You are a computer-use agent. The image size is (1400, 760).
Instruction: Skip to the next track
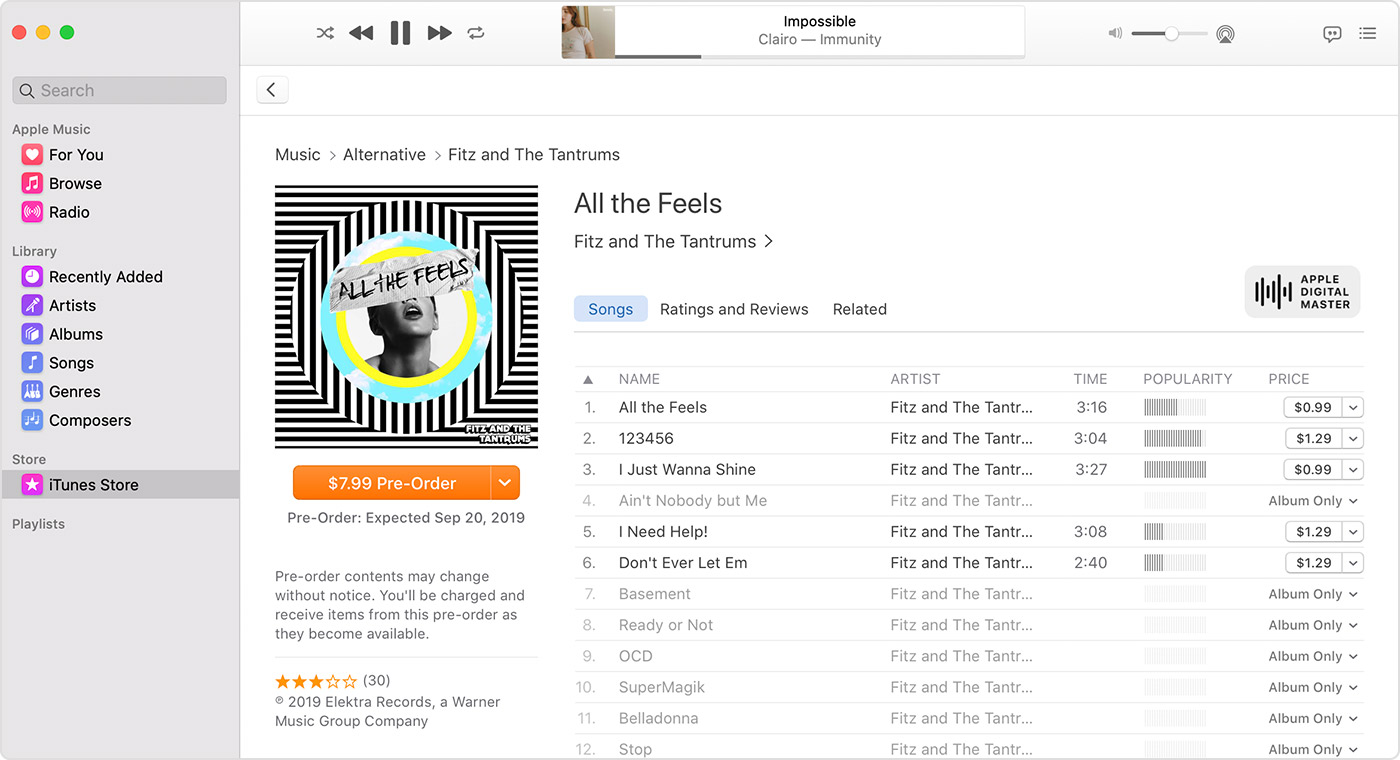[x=439, y=33]
